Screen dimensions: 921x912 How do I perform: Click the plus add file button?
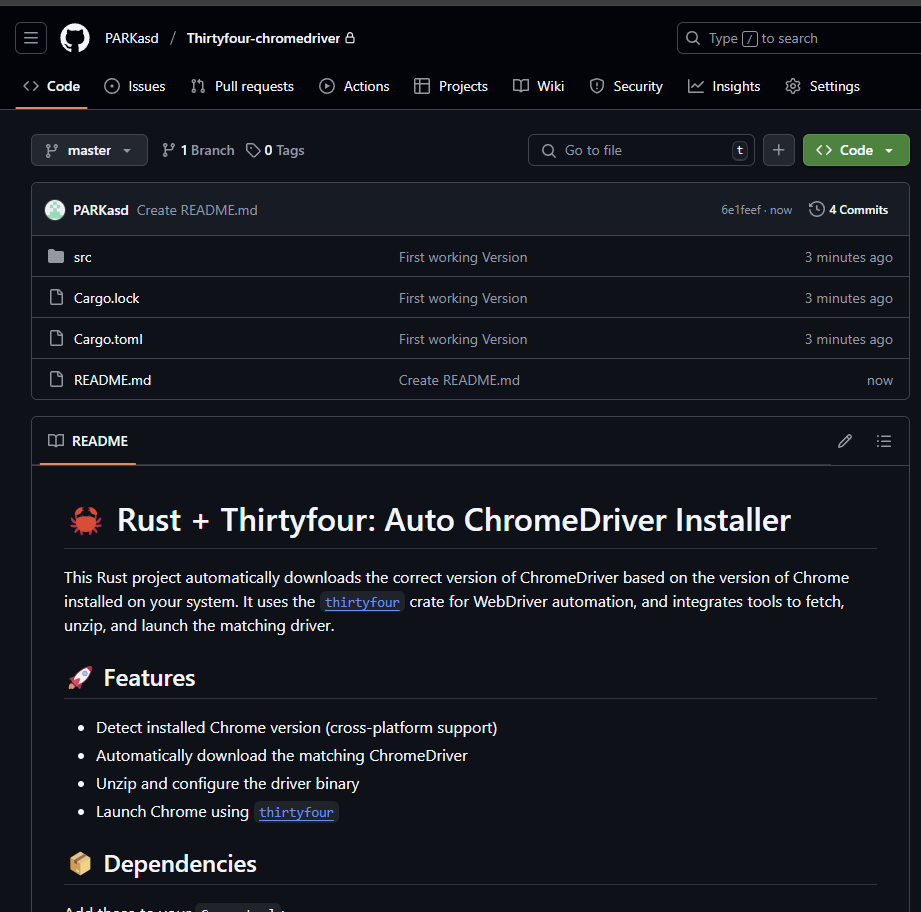pos(778,150)
